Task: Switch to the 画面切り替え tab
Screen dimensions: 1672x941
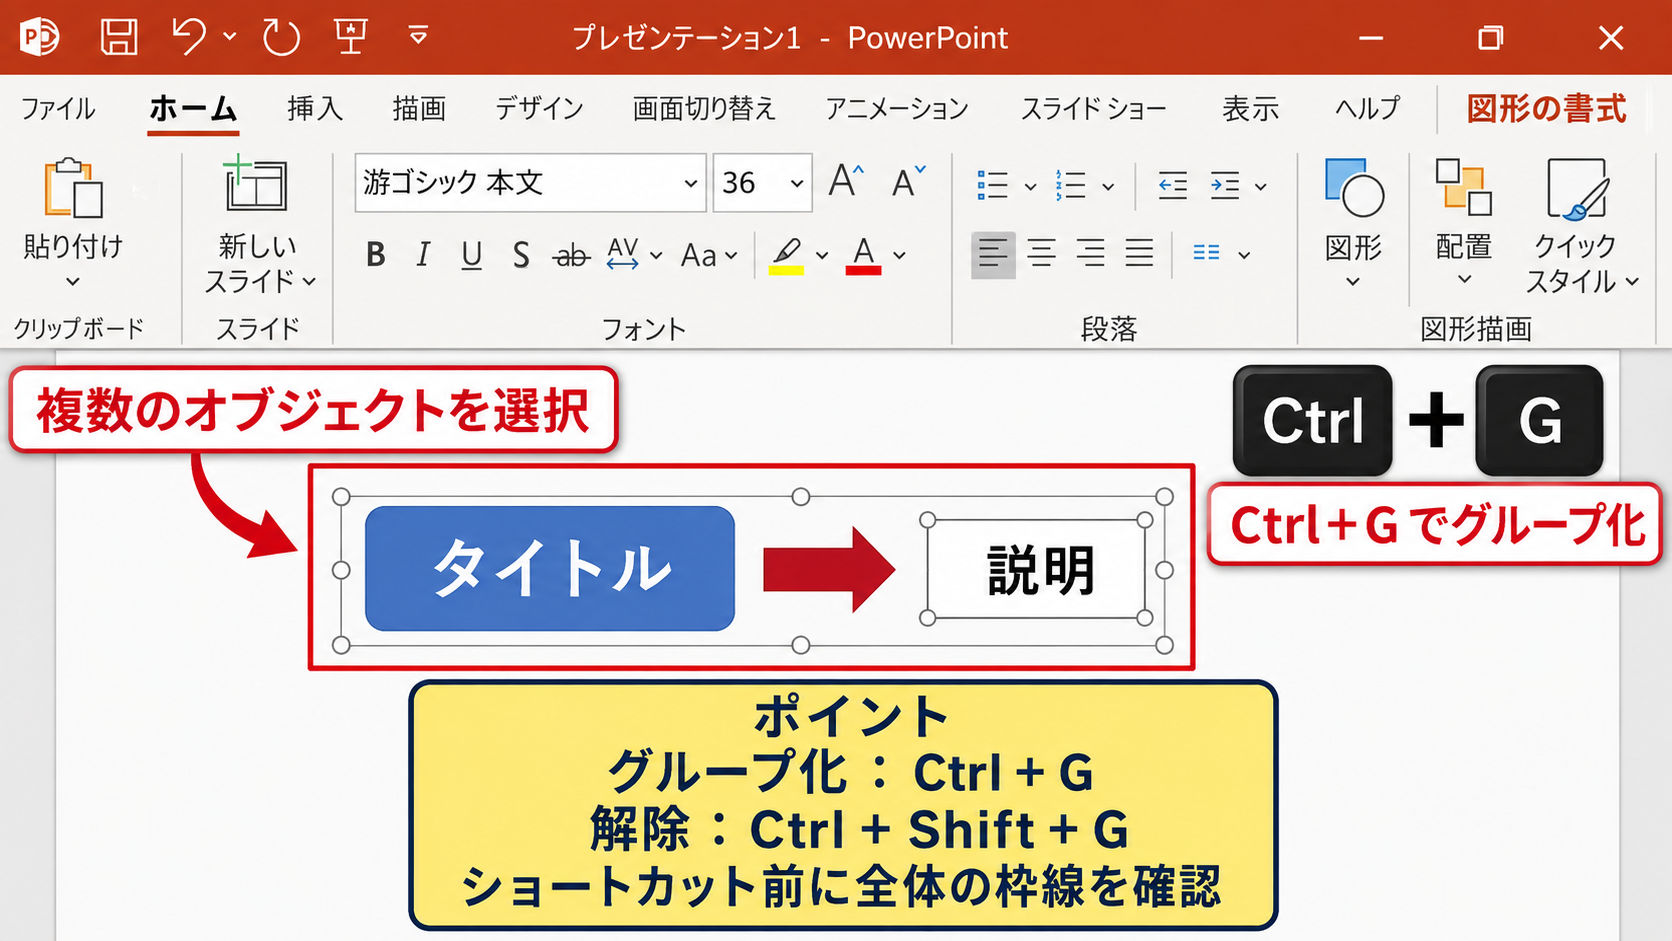Action: point(704,108)
